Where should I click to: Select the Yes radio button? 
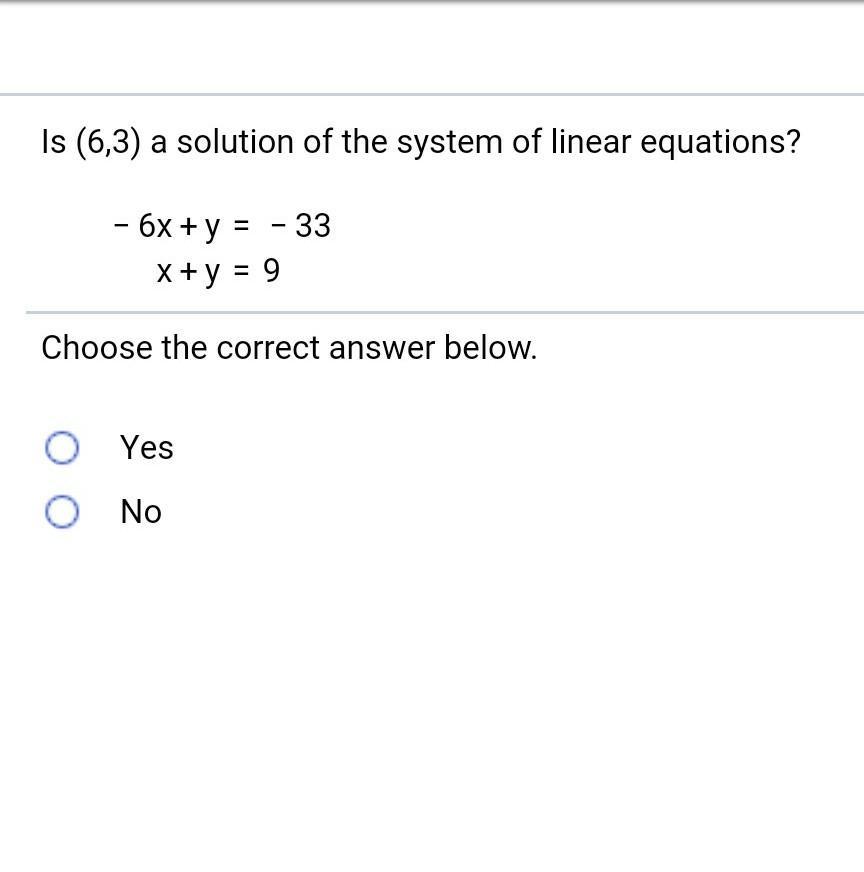pyautogui.click(x=61, y=448)
